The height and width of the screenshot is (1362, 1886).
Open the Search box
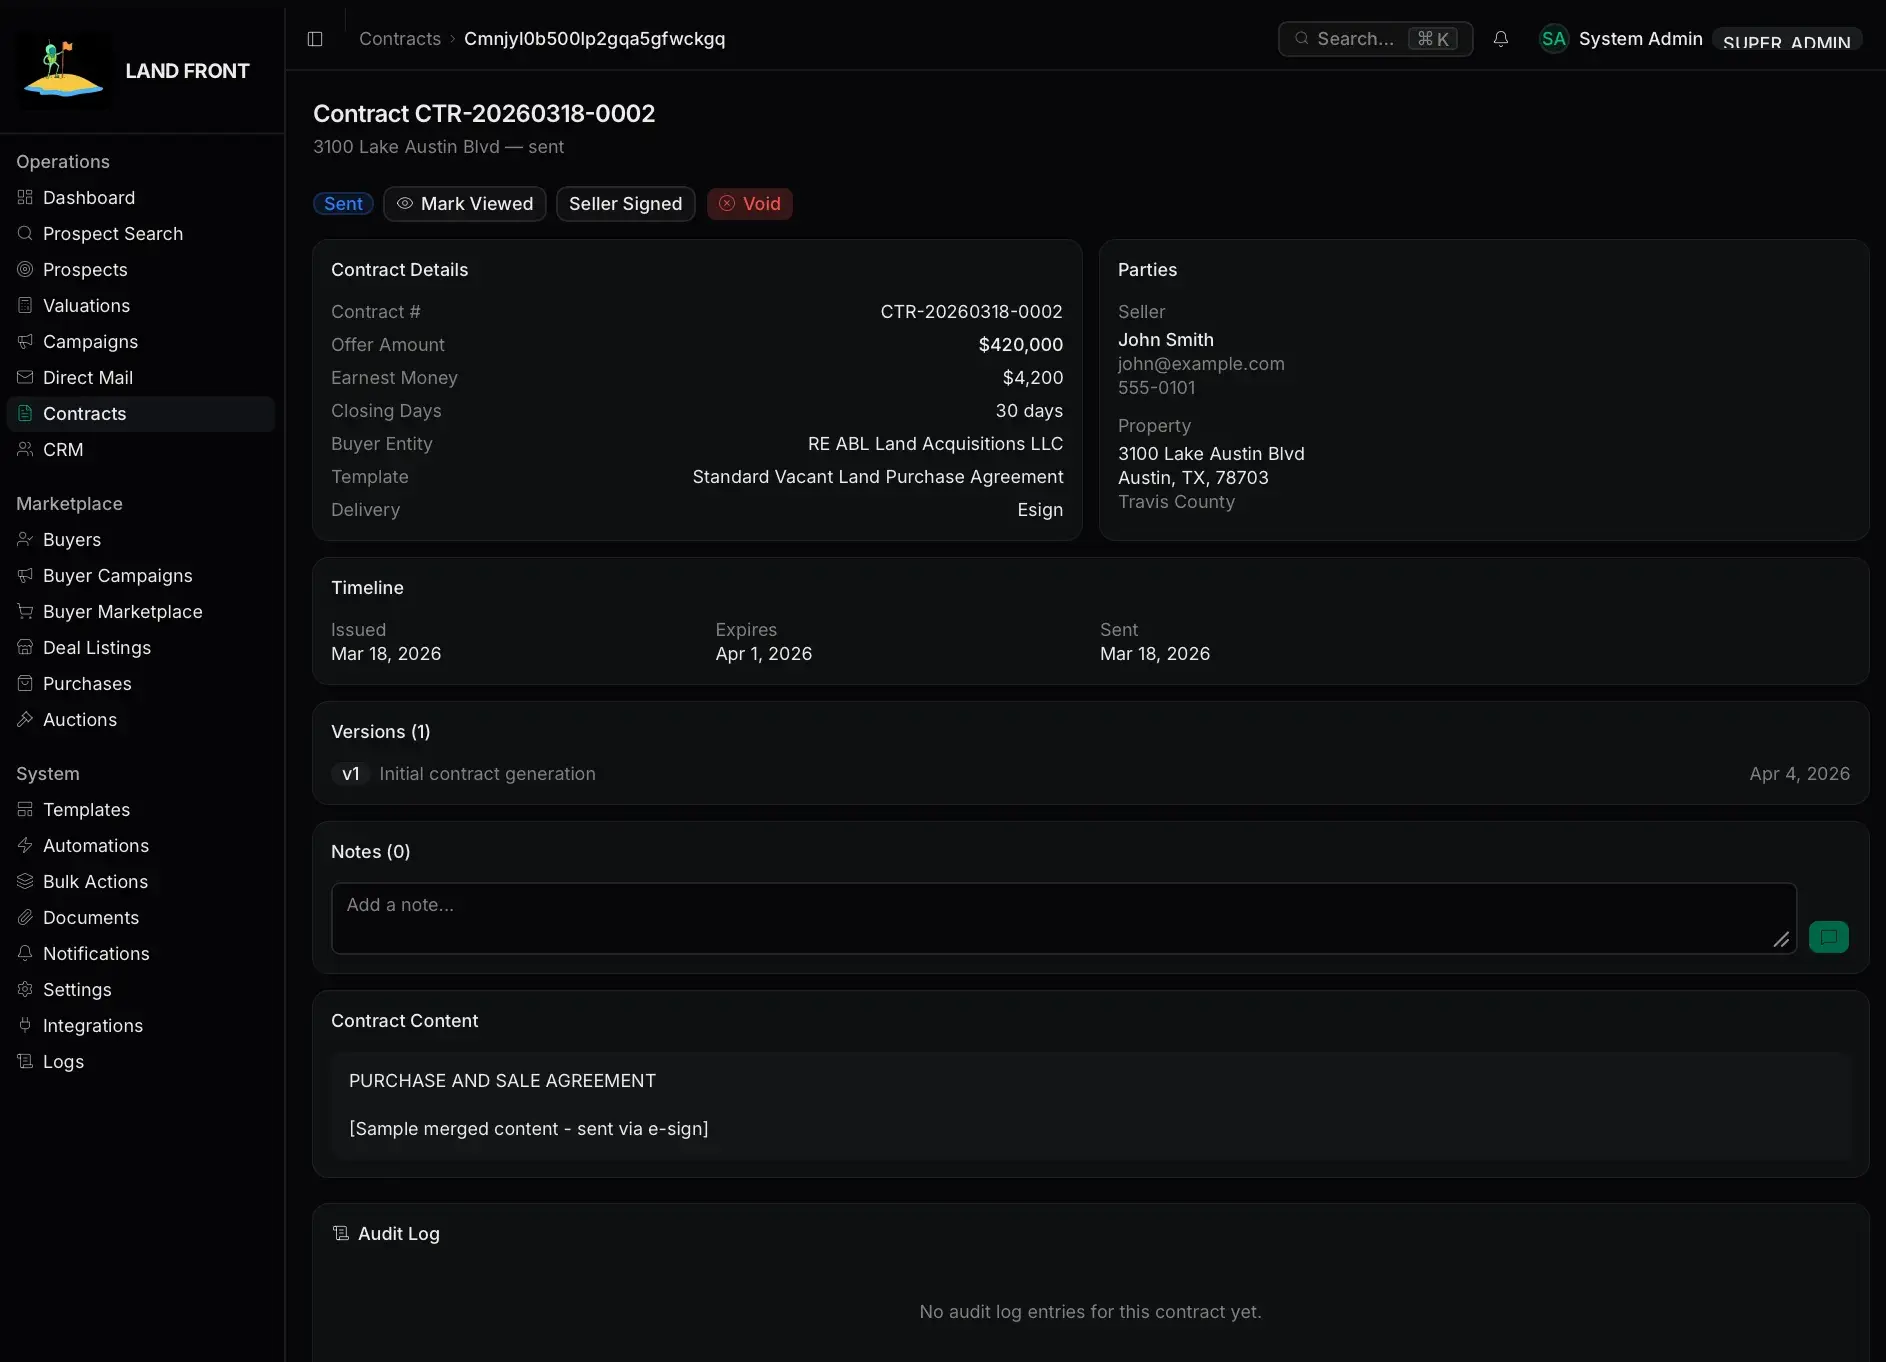[1376, 39]
